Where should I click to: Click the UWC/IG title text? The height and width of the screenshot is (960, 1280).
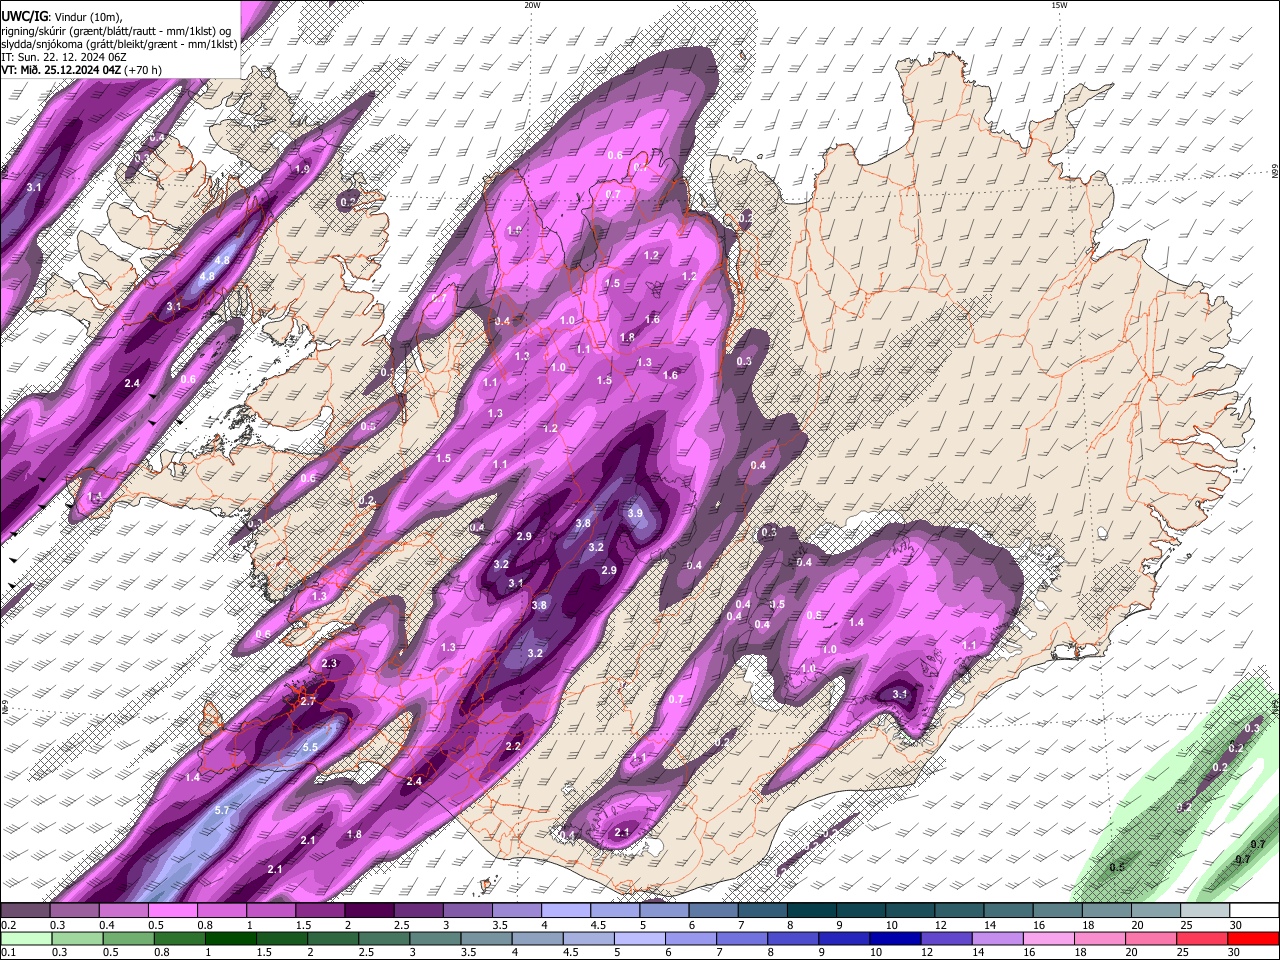click(x=25, y=17)
